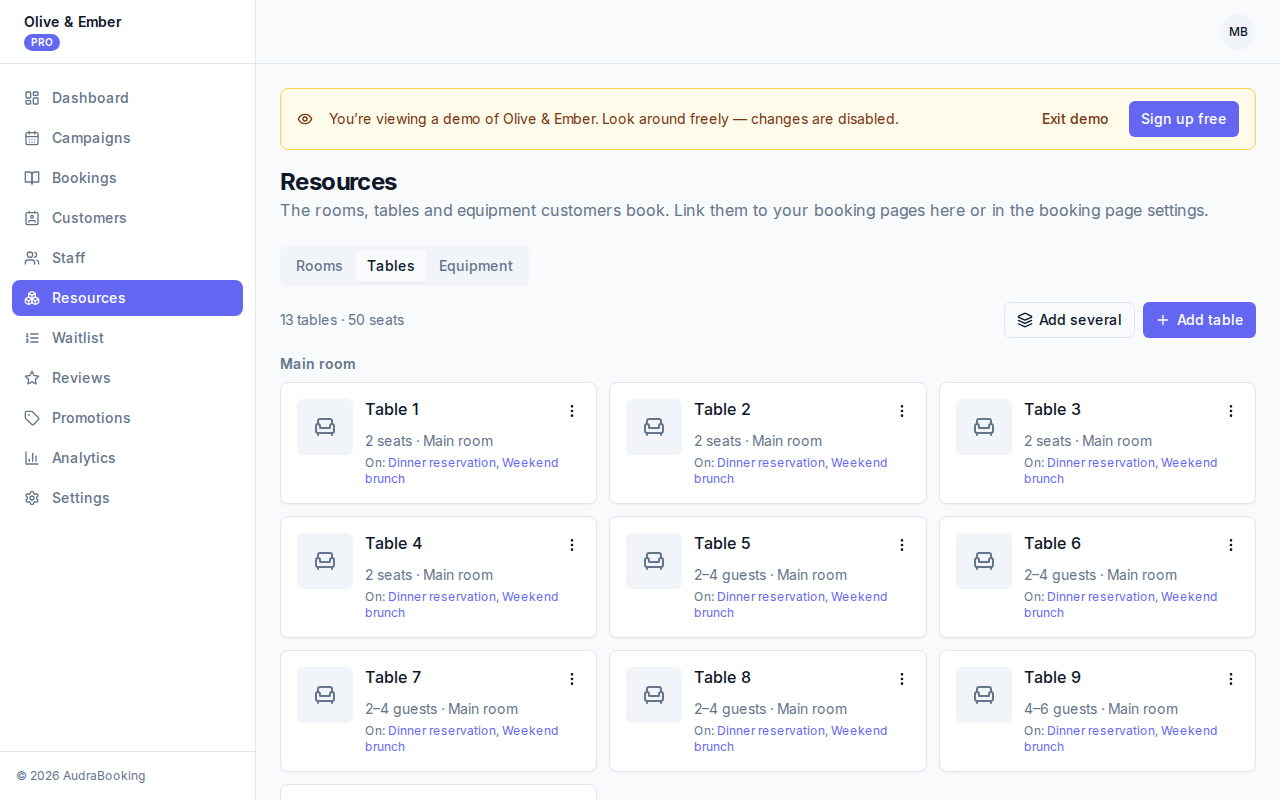
Task: Open Dinner reservation link on Table 6
Action: click(1102, 597)
